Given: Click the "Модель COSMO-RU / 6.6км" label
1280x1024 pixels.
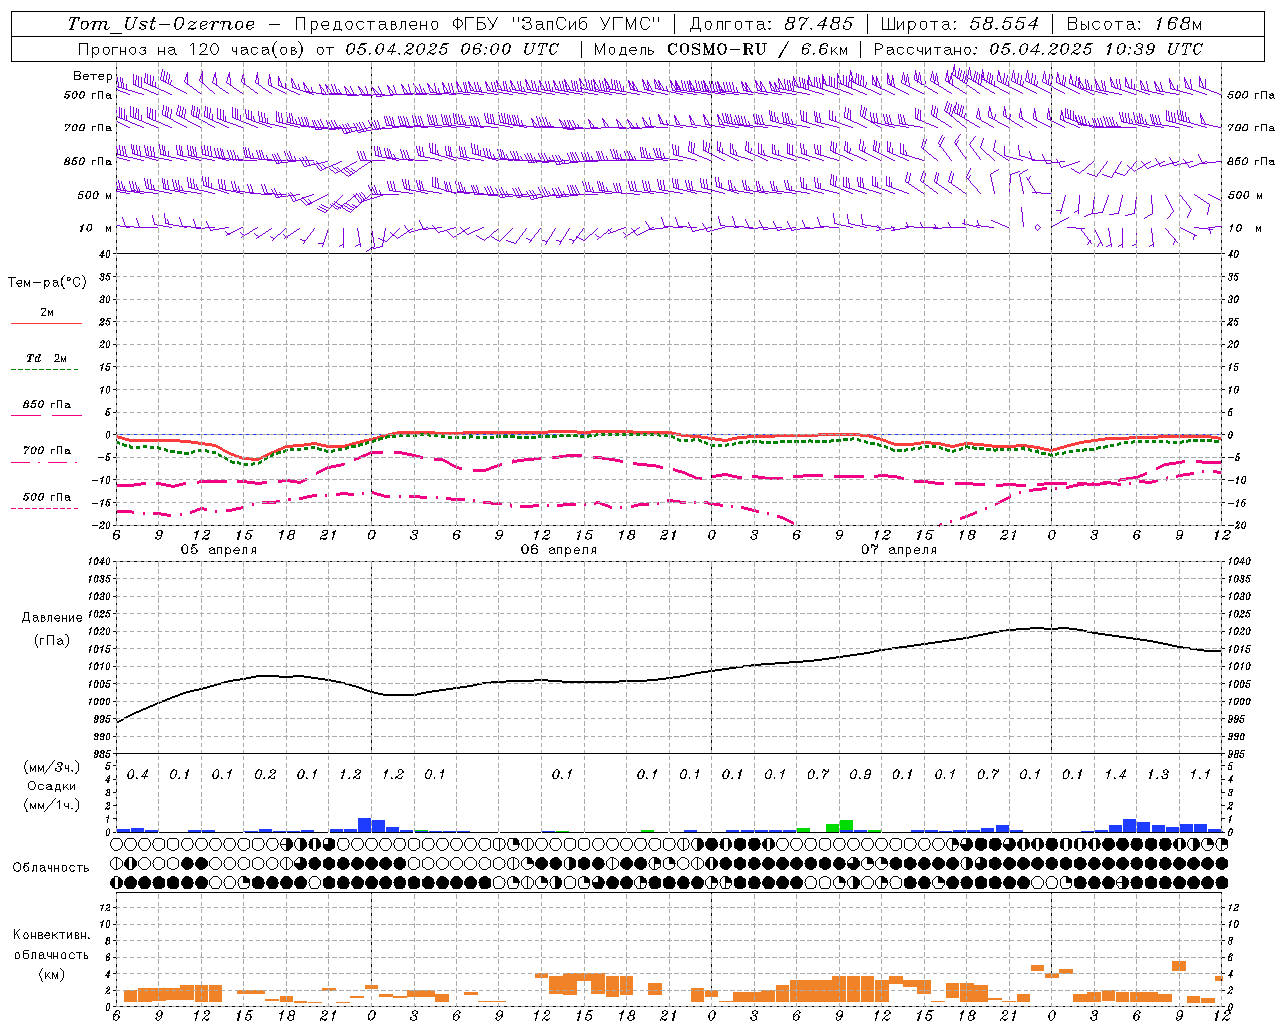Looking at the screenshot, I should point(721,49).
